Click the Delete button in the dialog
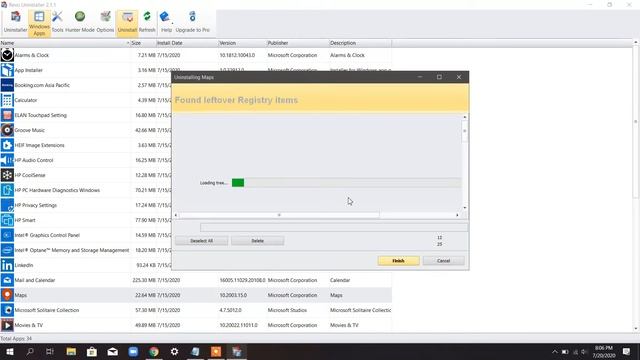The height and width of the screenshot is (360, 640). 258,241
